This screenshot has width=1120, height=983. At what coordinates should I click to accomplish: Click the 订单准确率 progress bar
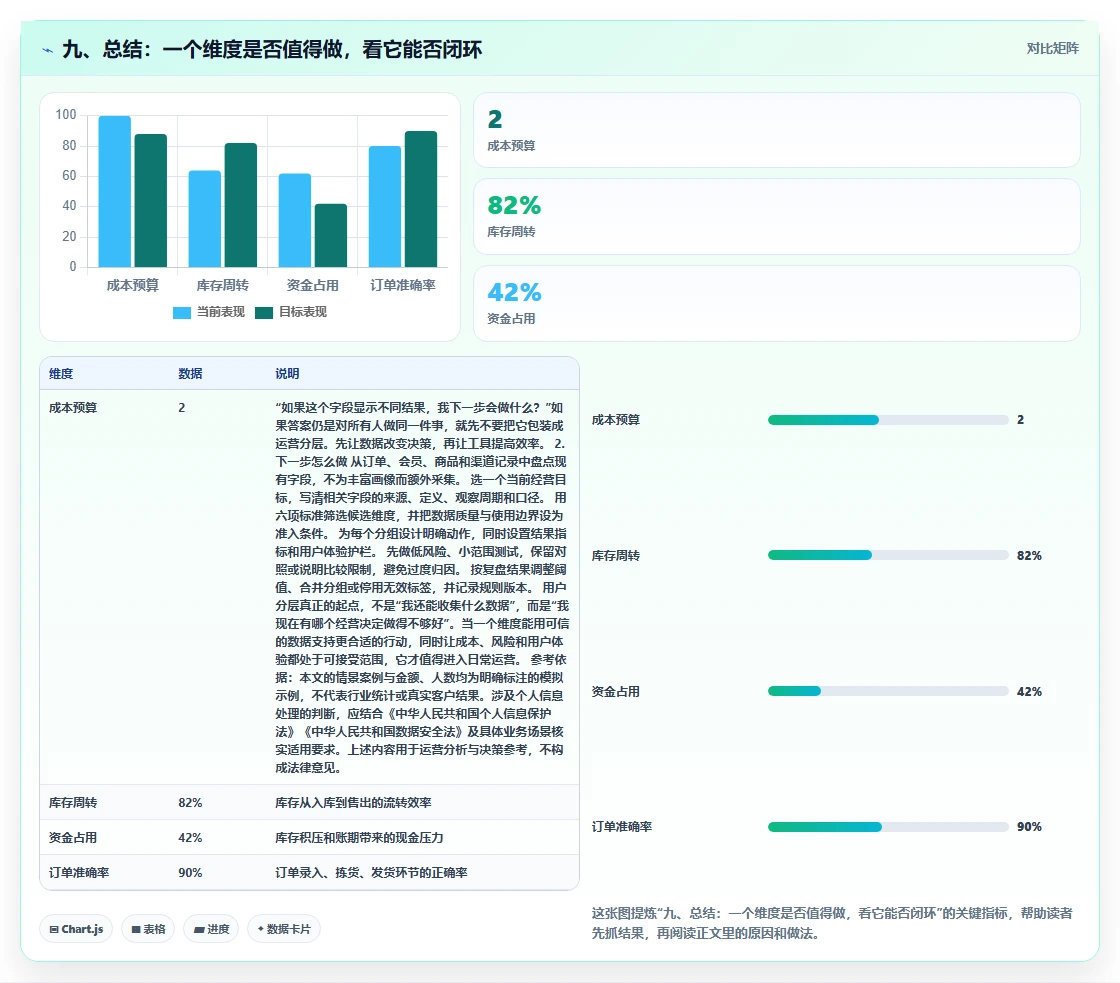point(888,827)
